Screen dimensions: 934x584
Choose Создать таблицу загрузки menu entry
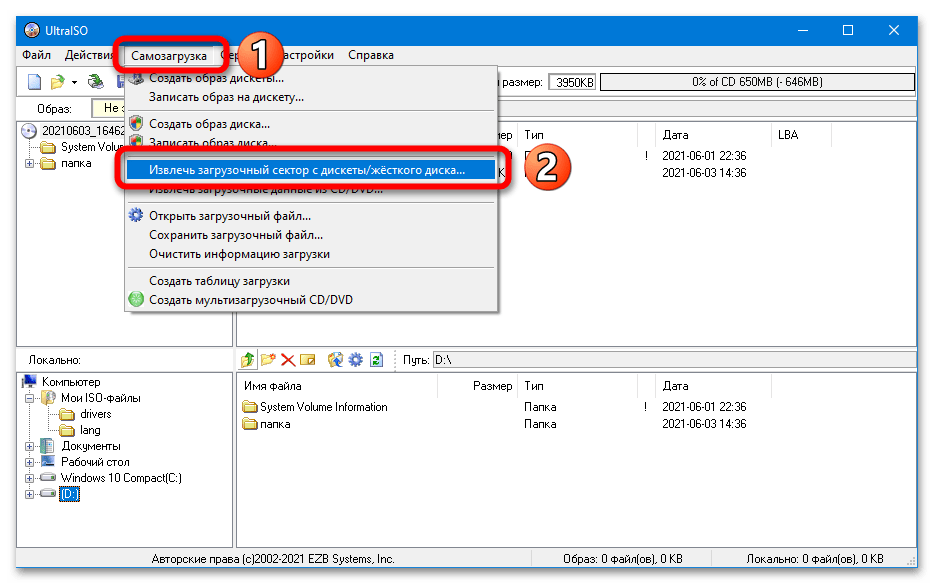pos(311,281)
